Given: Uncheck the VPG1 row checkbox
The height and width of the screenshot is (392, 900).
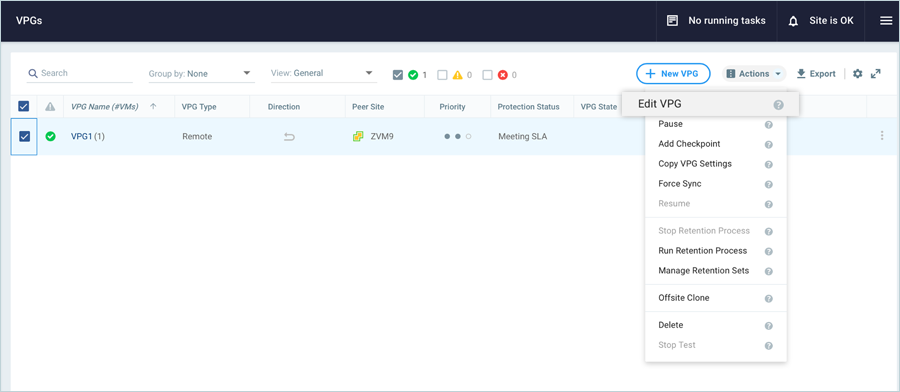Looking at the screenshot, I should click(x=24, y=136).
